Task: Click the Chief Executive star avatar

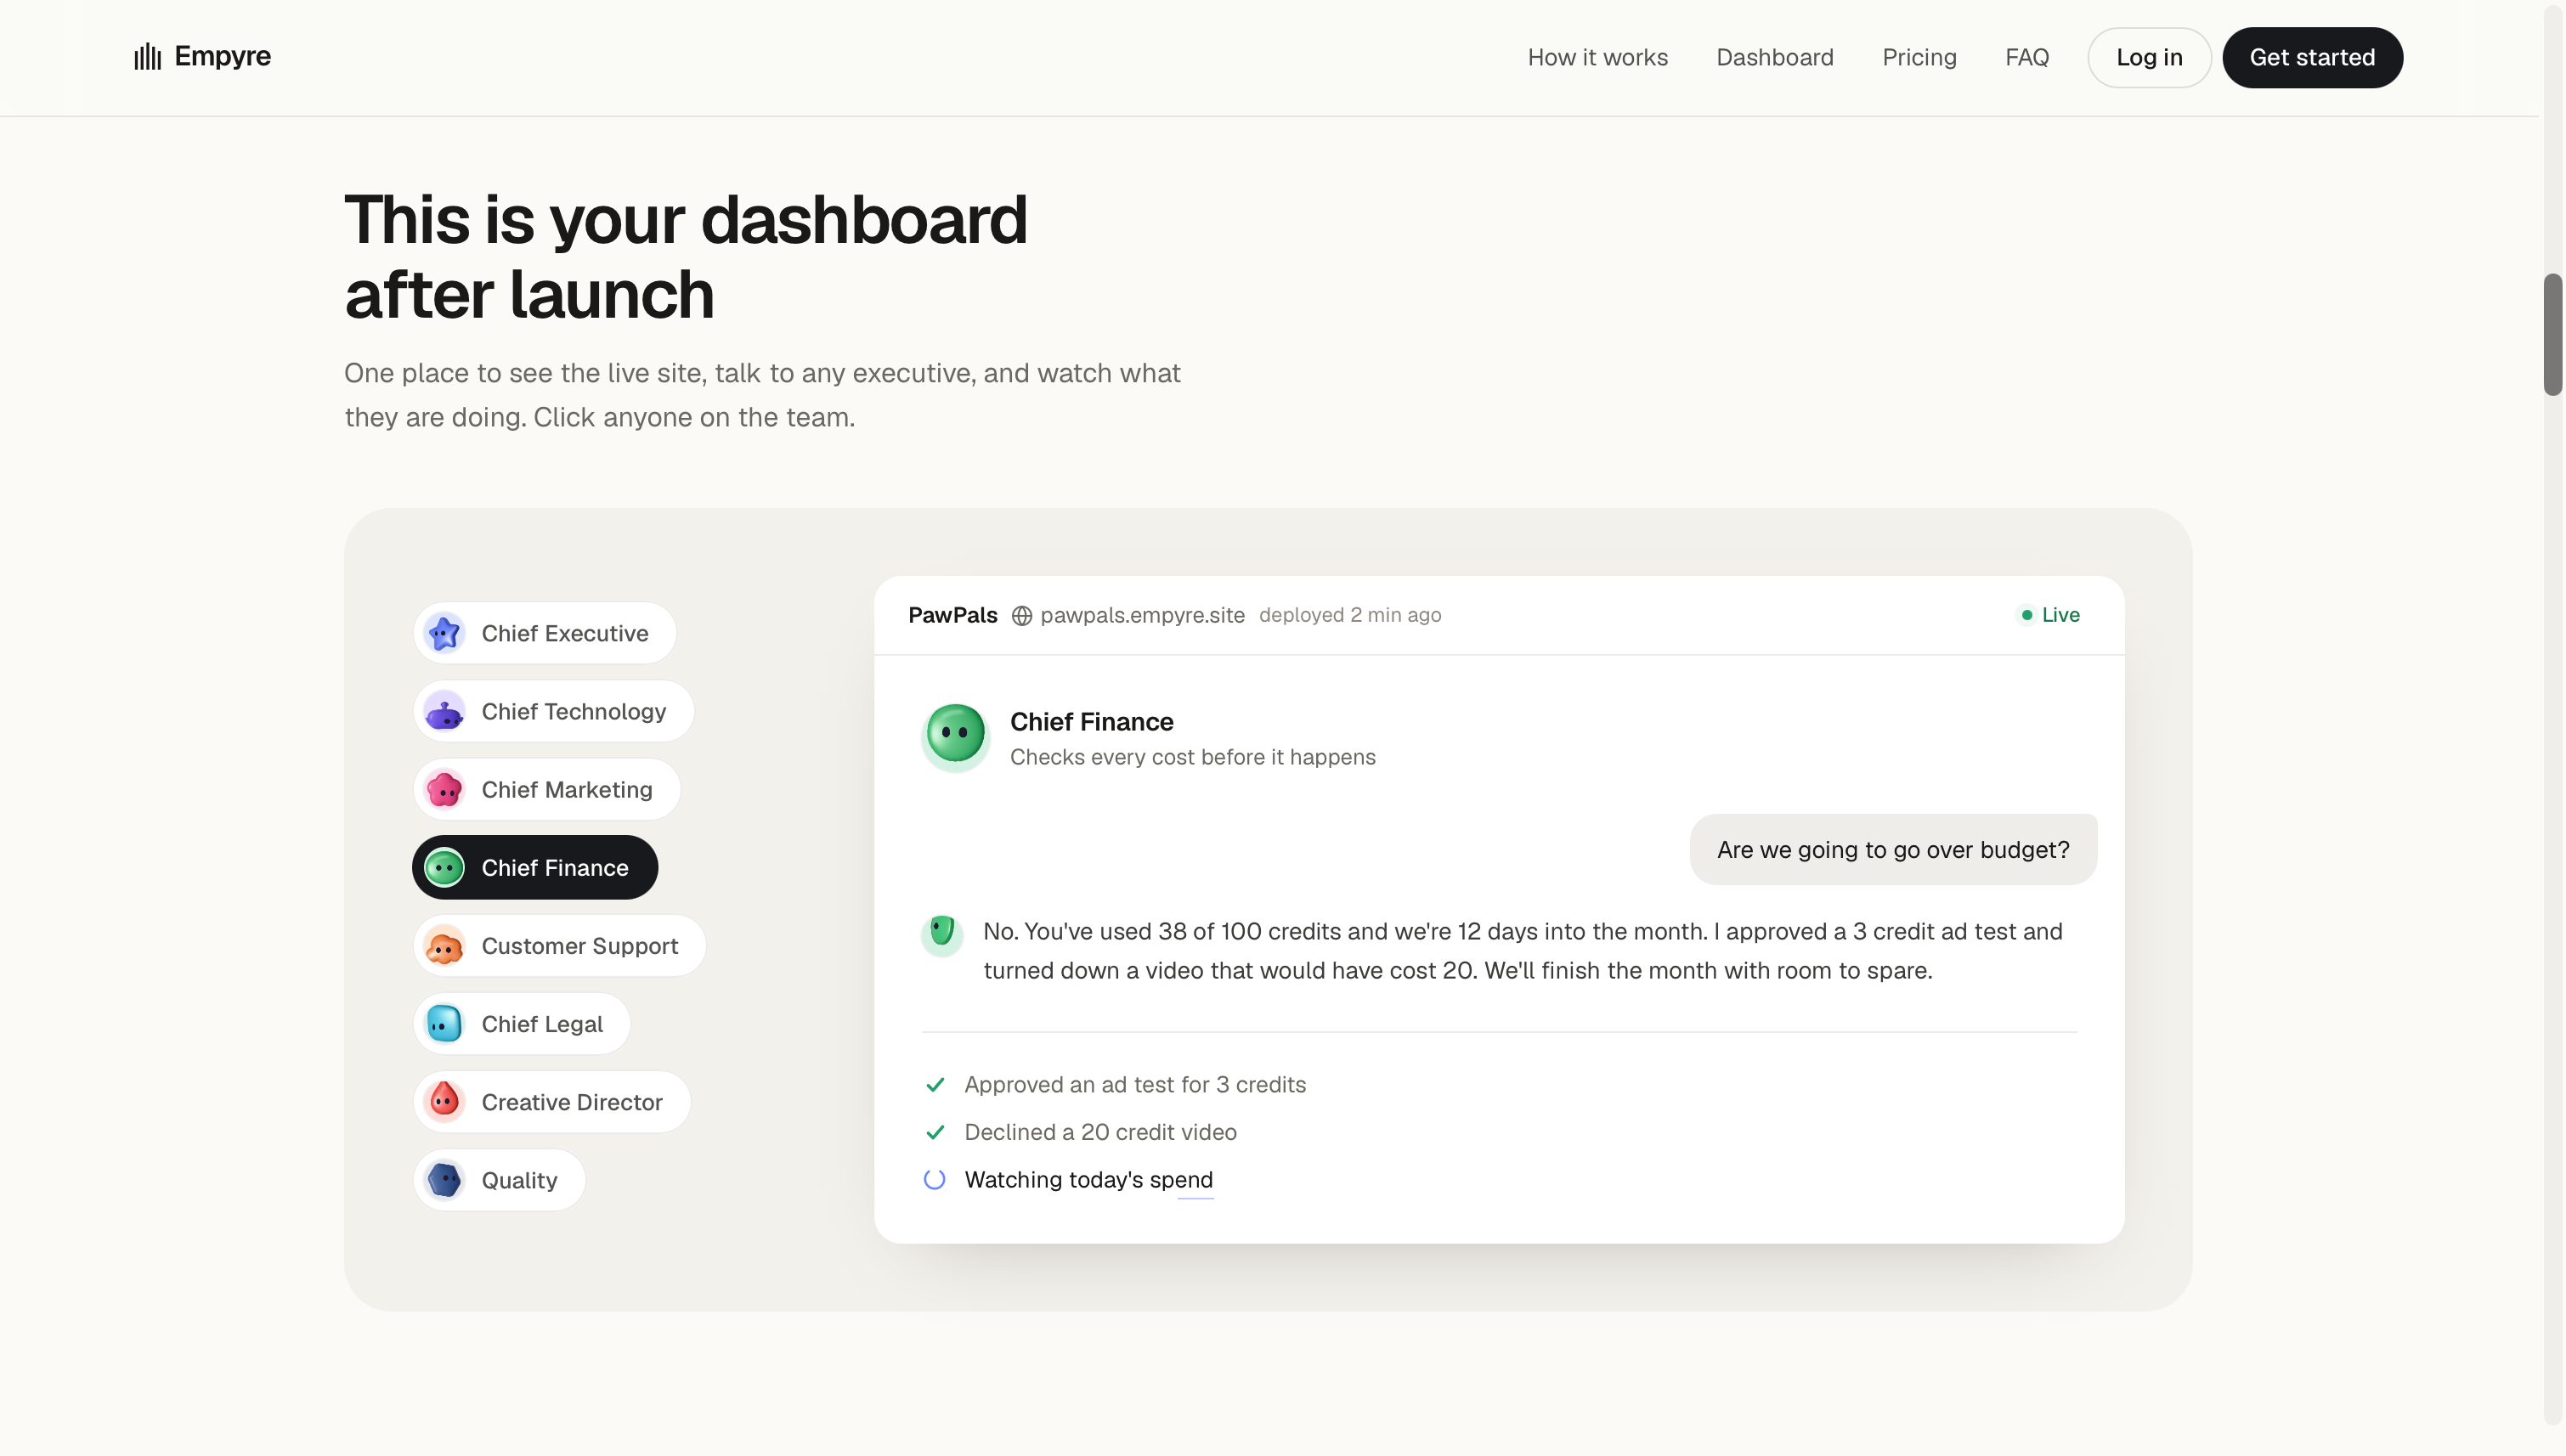Action: pos(444,633)
